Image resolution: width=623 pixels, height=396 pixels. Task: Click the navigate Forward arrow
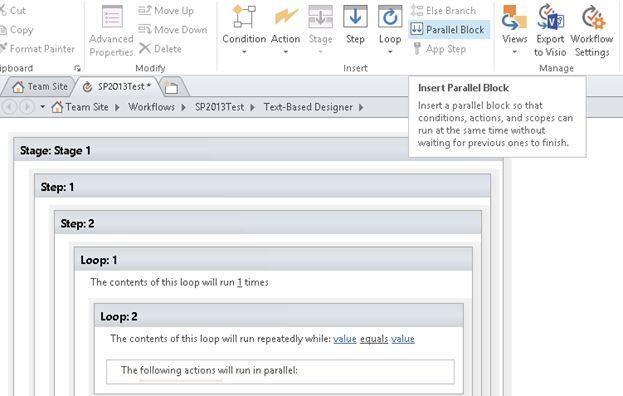tap(27, 107)
